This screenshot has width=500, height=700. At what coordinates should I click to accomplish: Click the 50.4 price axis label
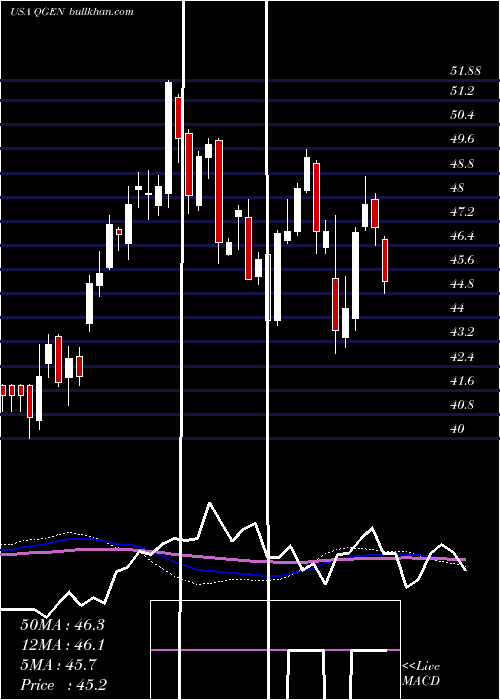click(x=462, y=115)
